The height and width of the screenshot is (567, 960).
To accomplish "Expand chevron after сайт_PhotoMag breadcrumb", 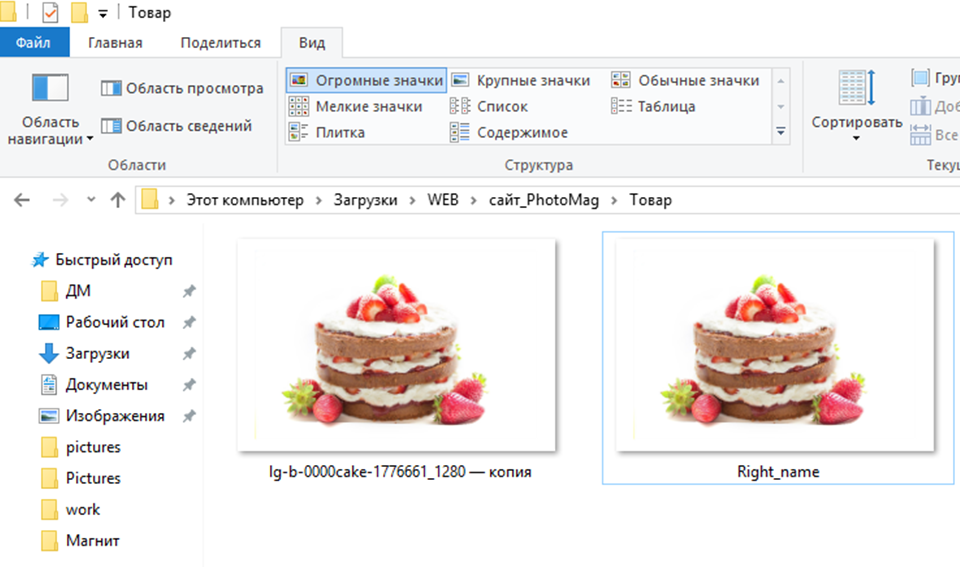I will pyautogui.click(x=614, y=200).
